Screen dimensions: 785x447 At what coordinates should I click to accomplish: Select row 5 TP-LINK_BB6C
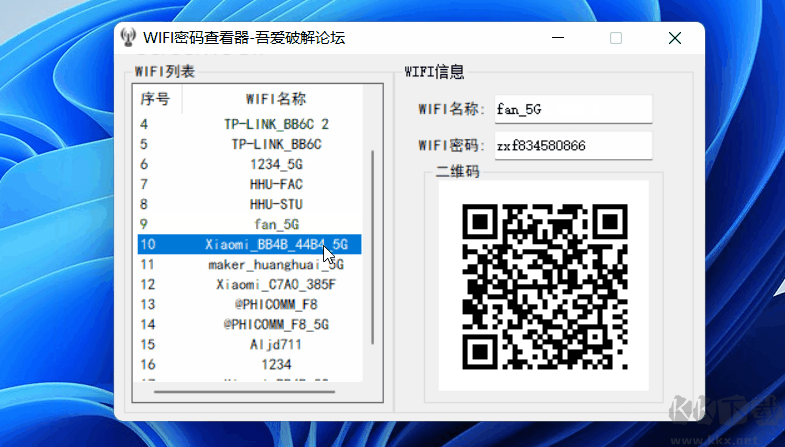pyautogui.click(x=249, y=144)
